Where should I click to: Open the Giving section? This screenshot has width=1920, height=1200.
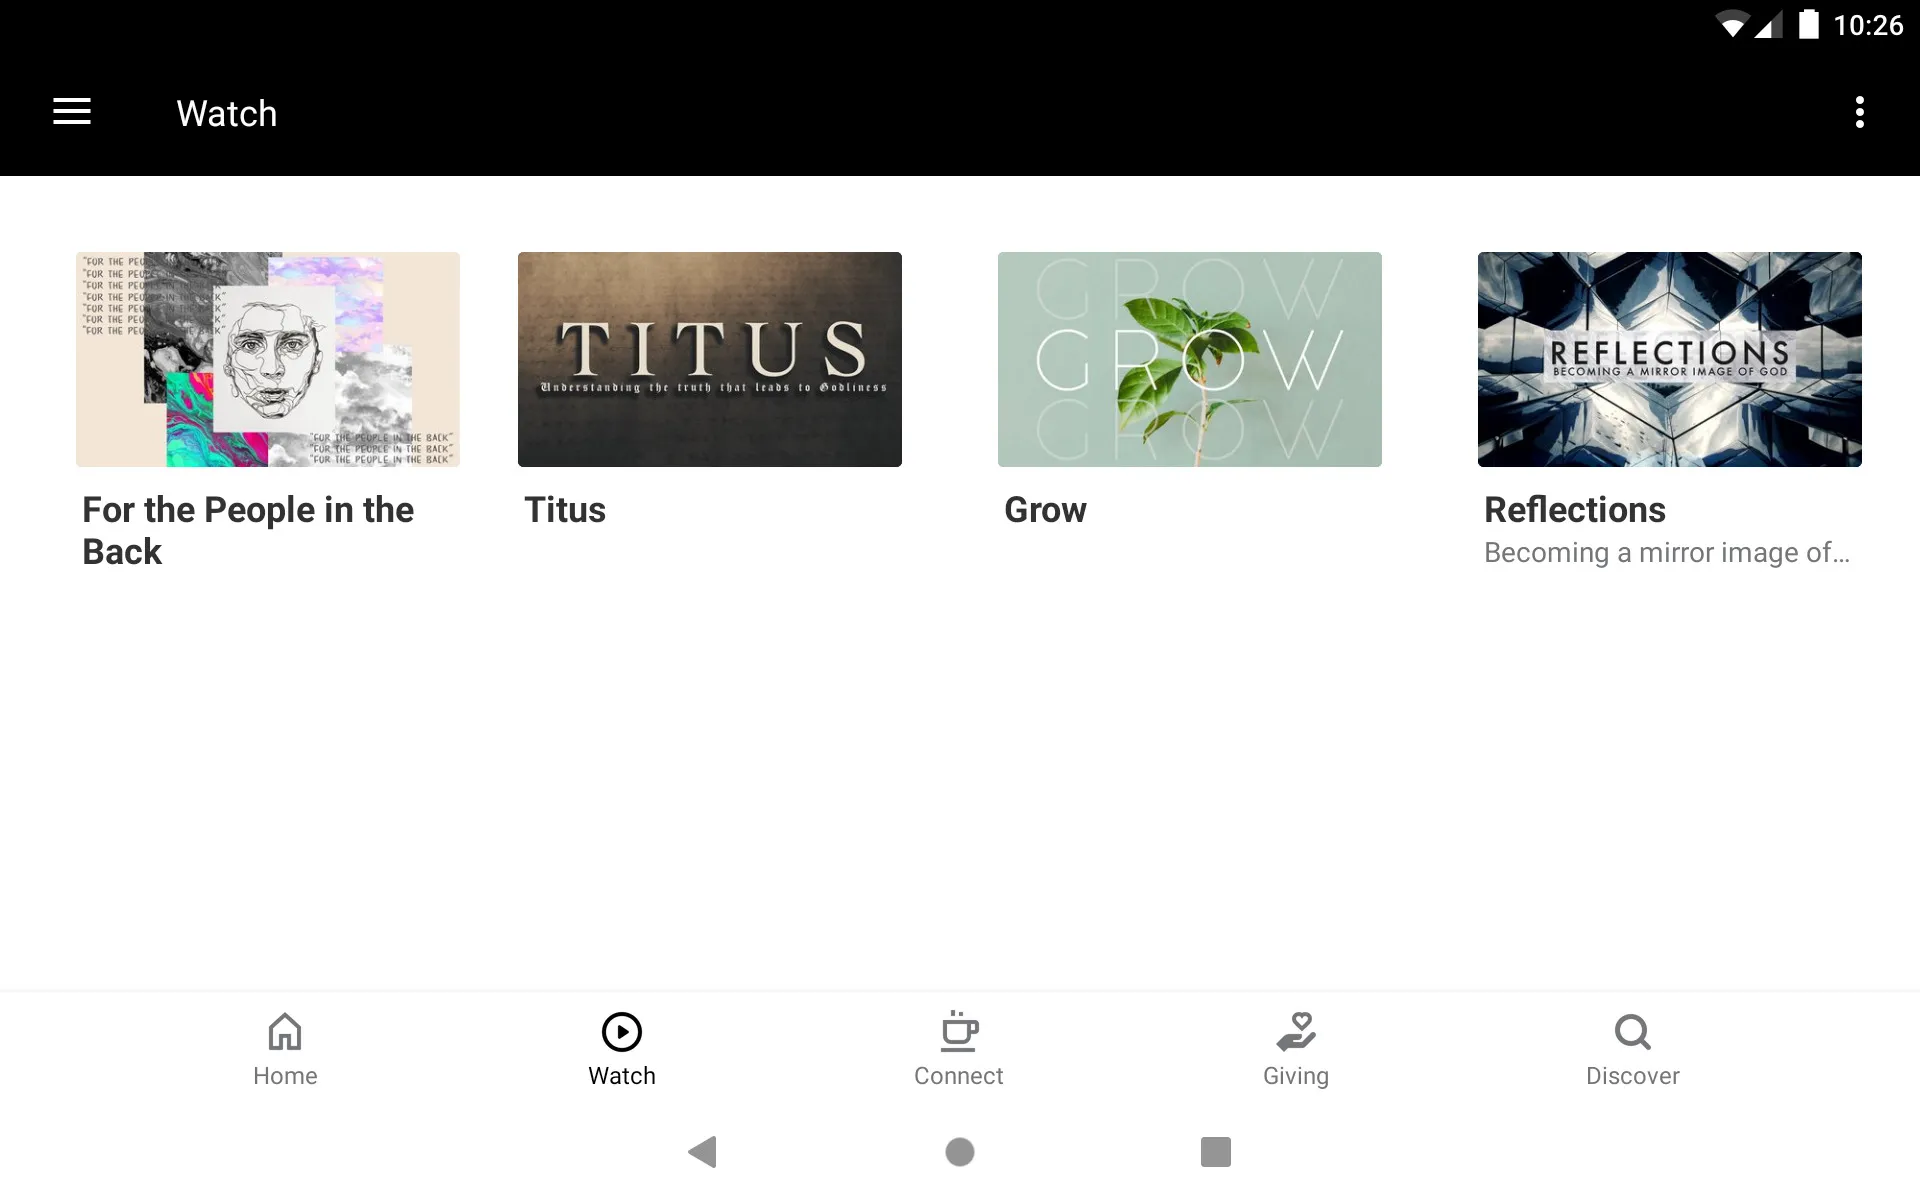1295,1049
